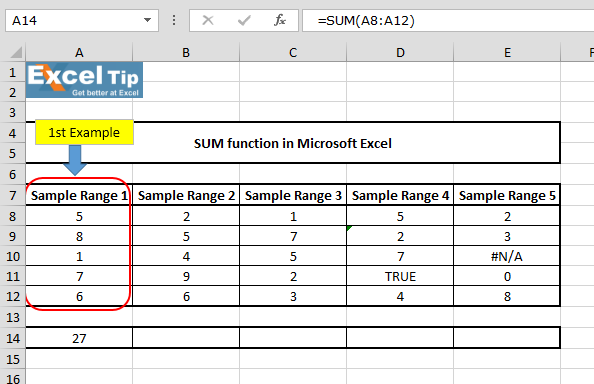Click the #N/A cell in Sample Range 5
Viewport: 594px width, 384px height.
507,256
